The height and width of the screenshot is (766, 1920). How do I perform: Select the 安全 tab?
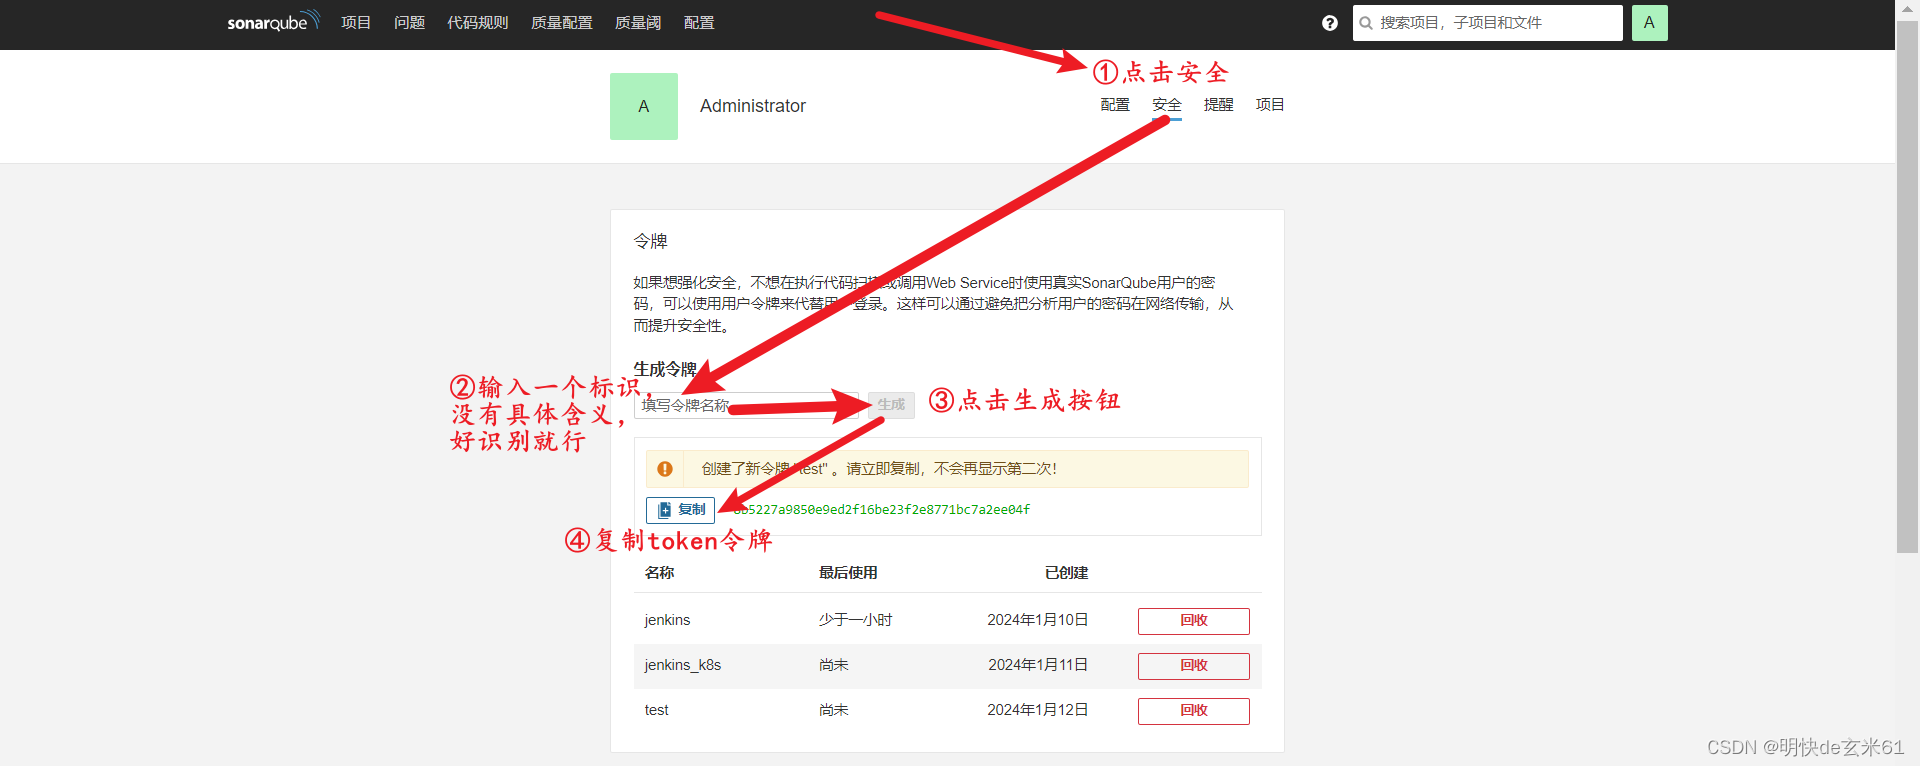click(x=1167, y=105)
